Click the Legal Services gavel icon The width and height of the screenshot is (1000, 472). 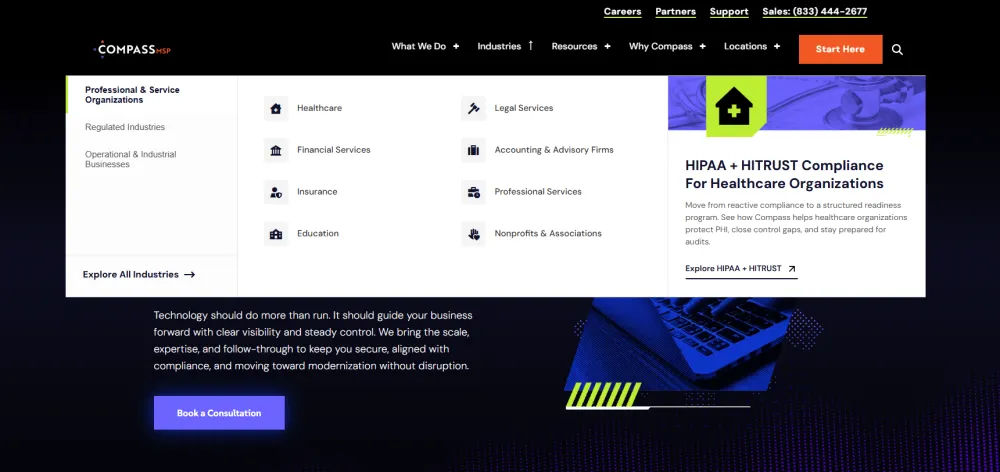click(473, 108)
